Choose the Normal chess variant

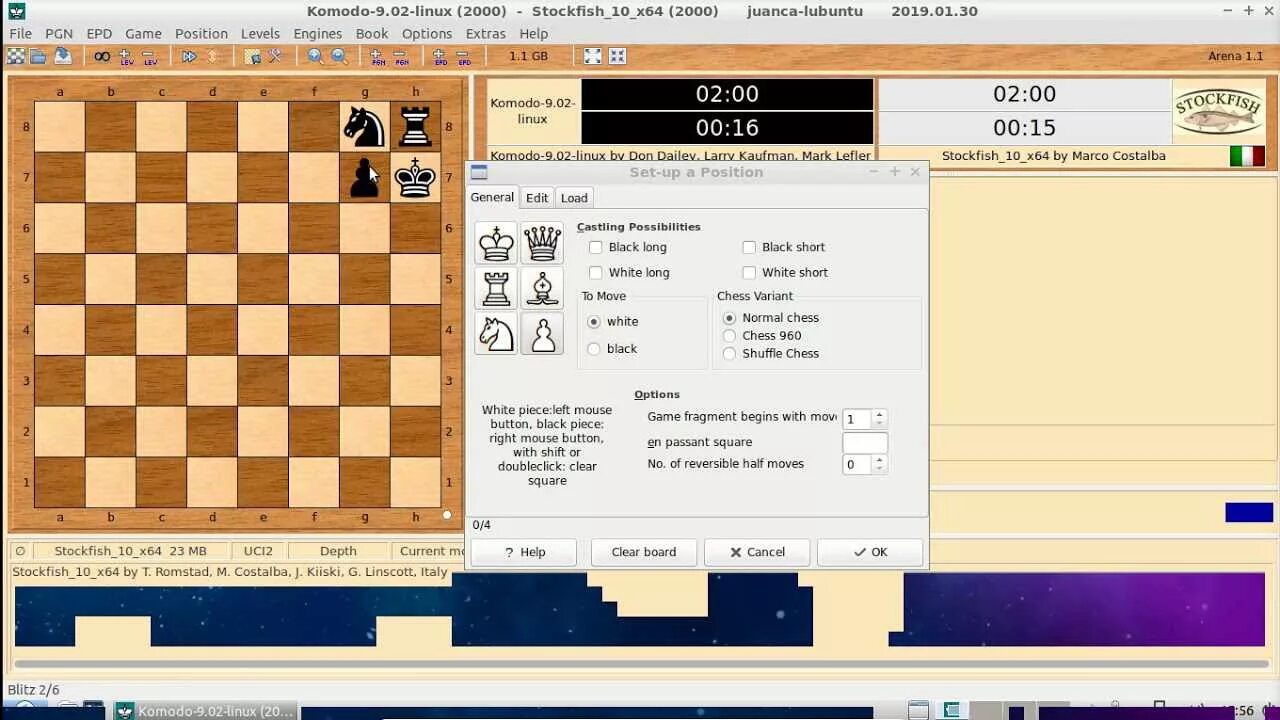pyautogui.click(x=729, y=318)
